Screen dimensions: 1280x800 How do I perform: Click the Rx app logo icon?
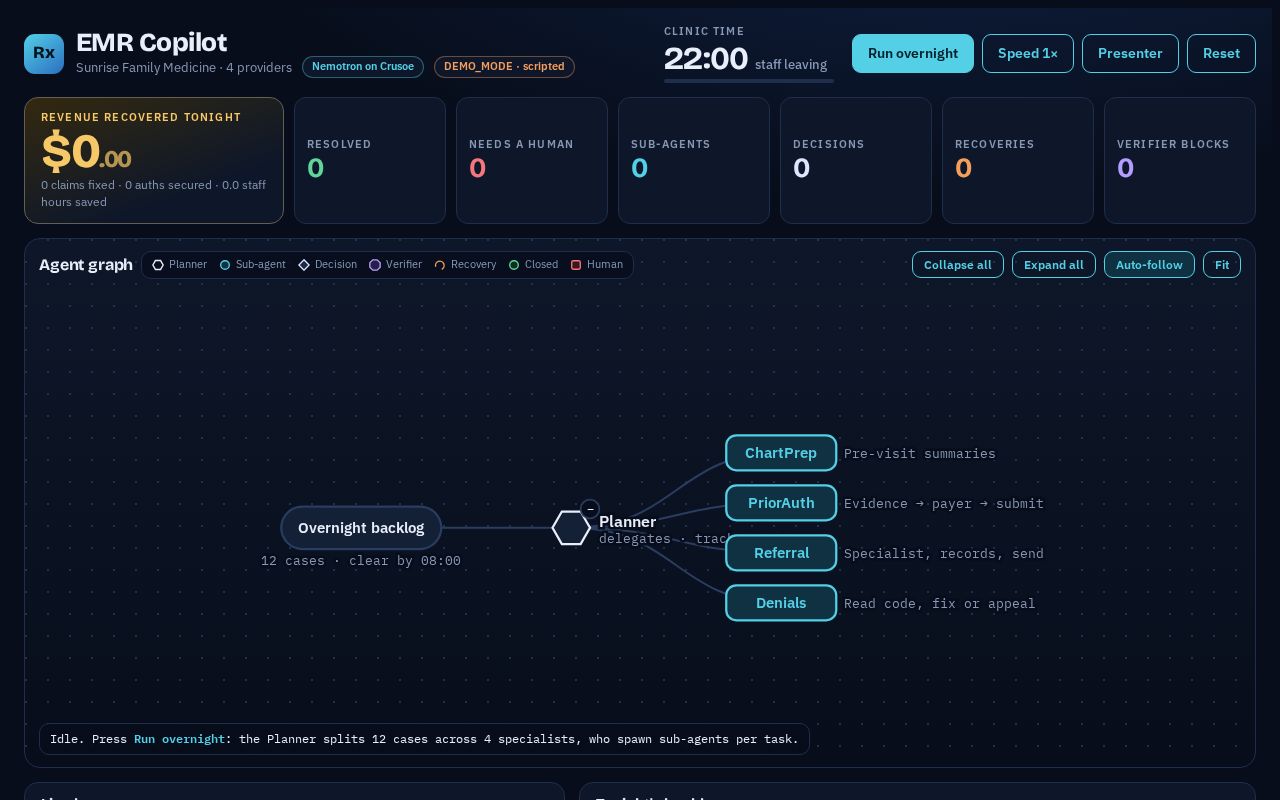(44, 53)
